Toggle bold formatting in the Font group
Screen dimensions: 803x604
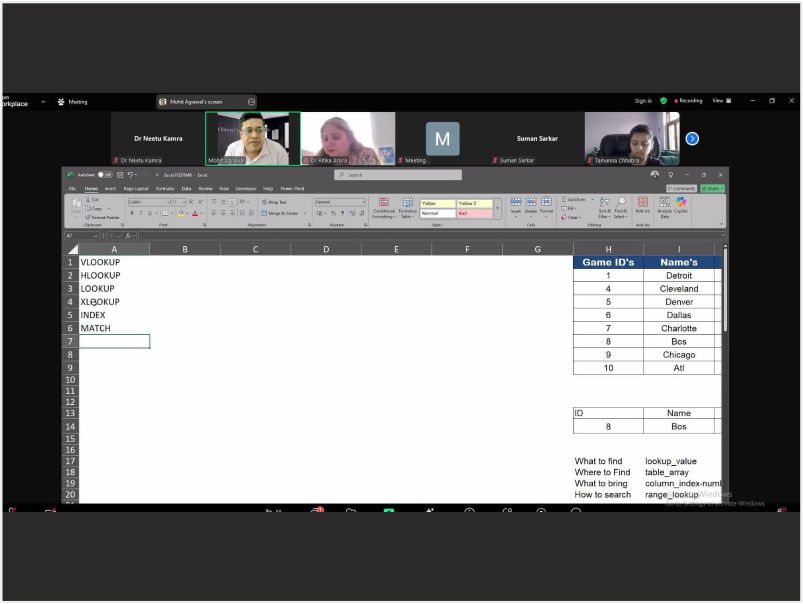point(131,212)
